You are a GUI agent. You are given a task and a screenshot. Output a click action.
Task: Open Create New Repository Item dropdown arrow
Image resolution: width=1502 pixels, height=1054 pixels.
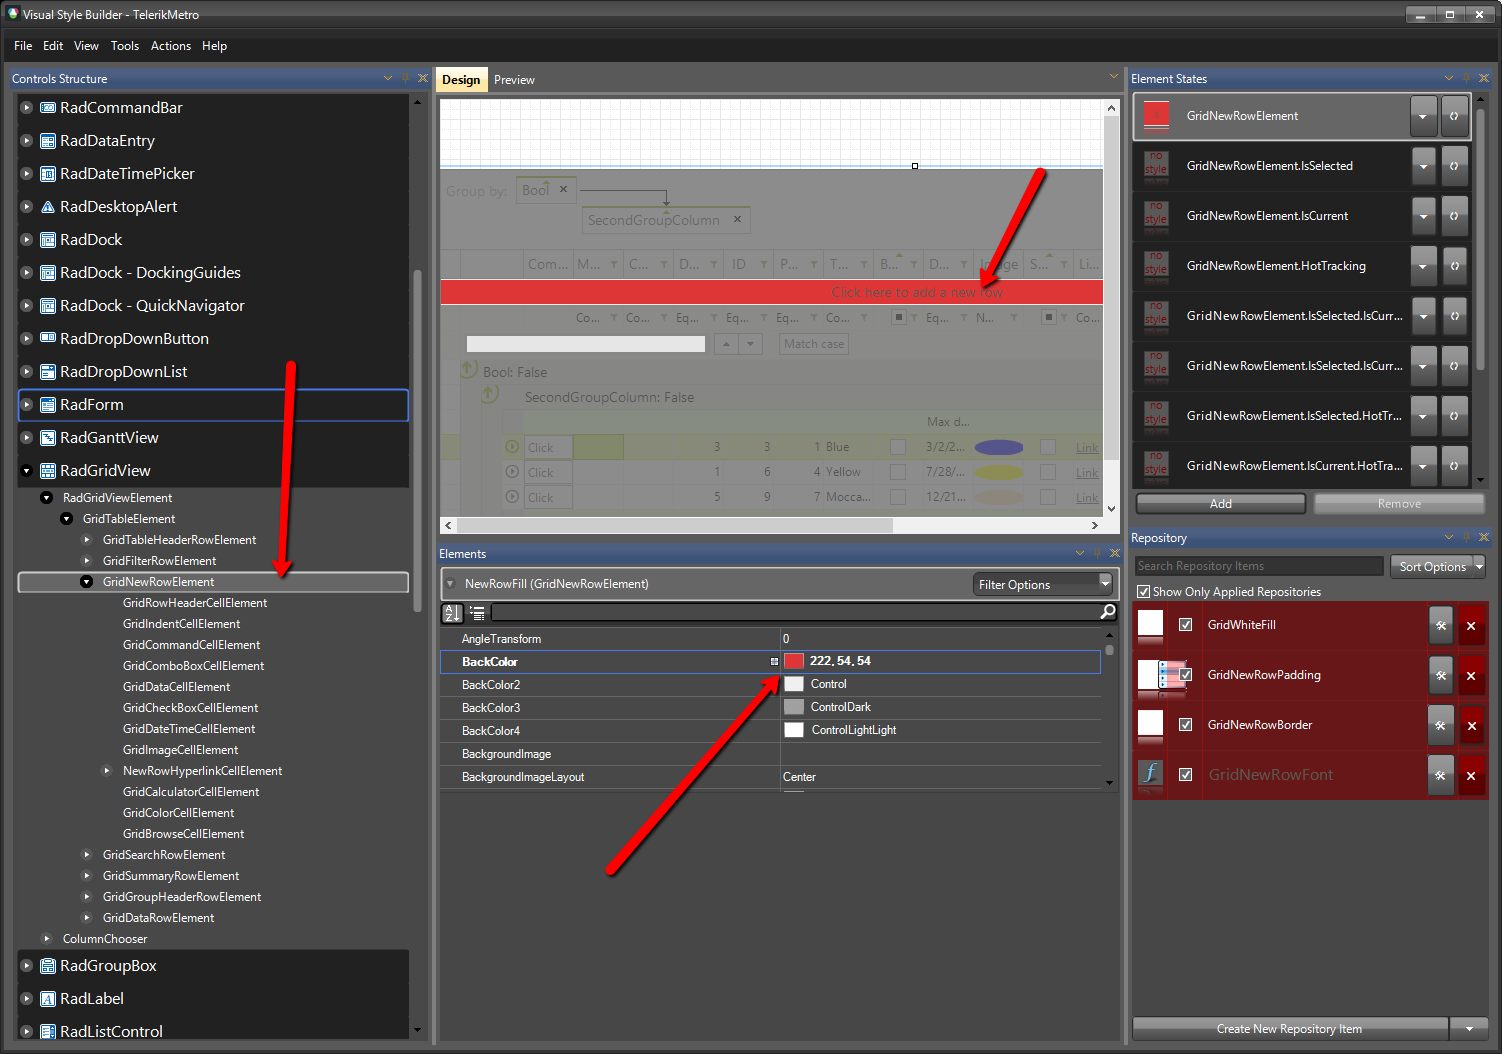pos(1469,1029)
